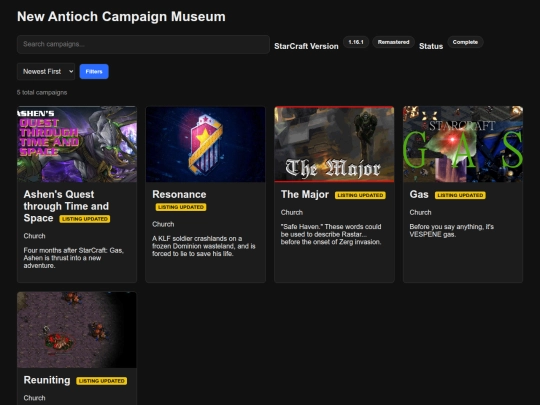
Task: Click the Status filter label
Action: 431,46
